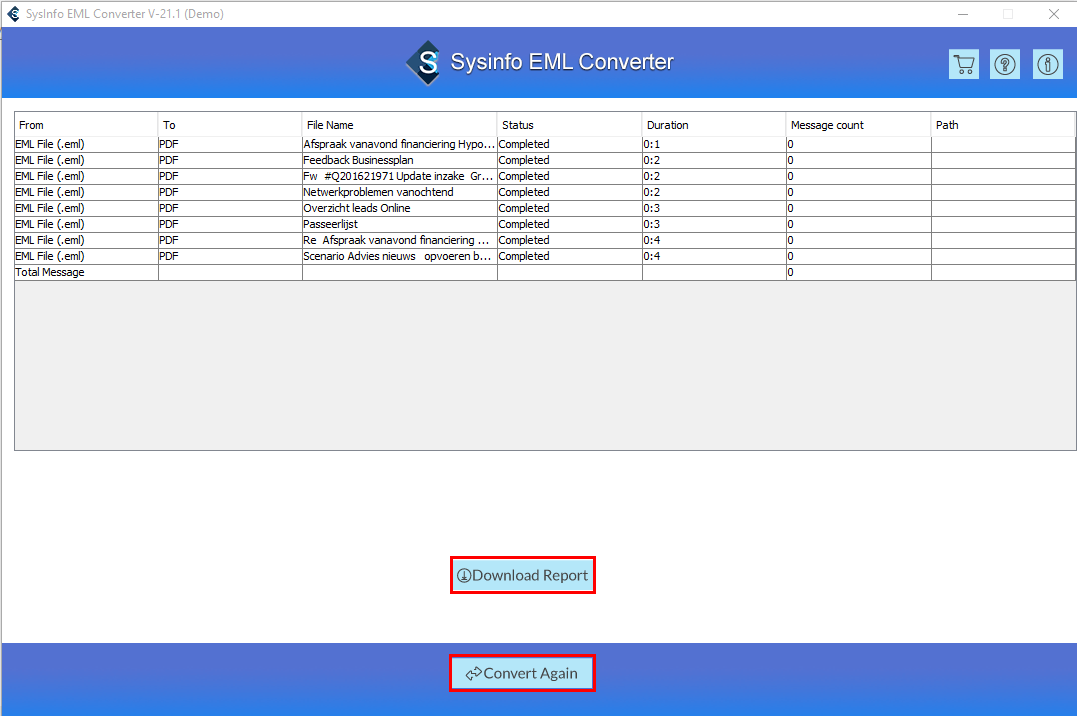Click the 'Total Message' row label
Viewport: 1077px width, 716px height.
50,272
